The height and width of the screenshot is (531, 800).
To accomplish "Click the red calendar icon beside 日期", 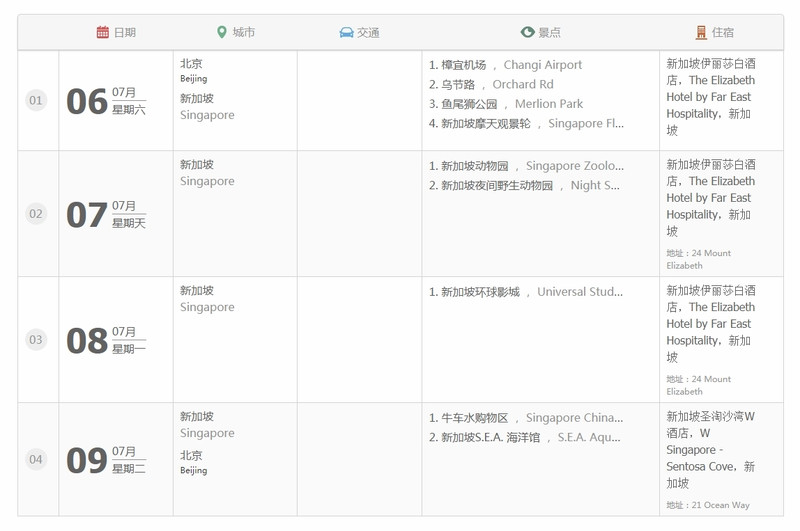I will [x=103, y=32].
